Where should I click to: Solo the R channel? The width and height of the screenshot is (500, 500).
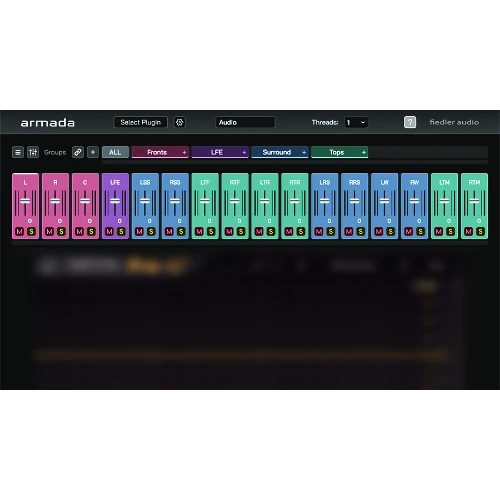(x=61, y=231)
